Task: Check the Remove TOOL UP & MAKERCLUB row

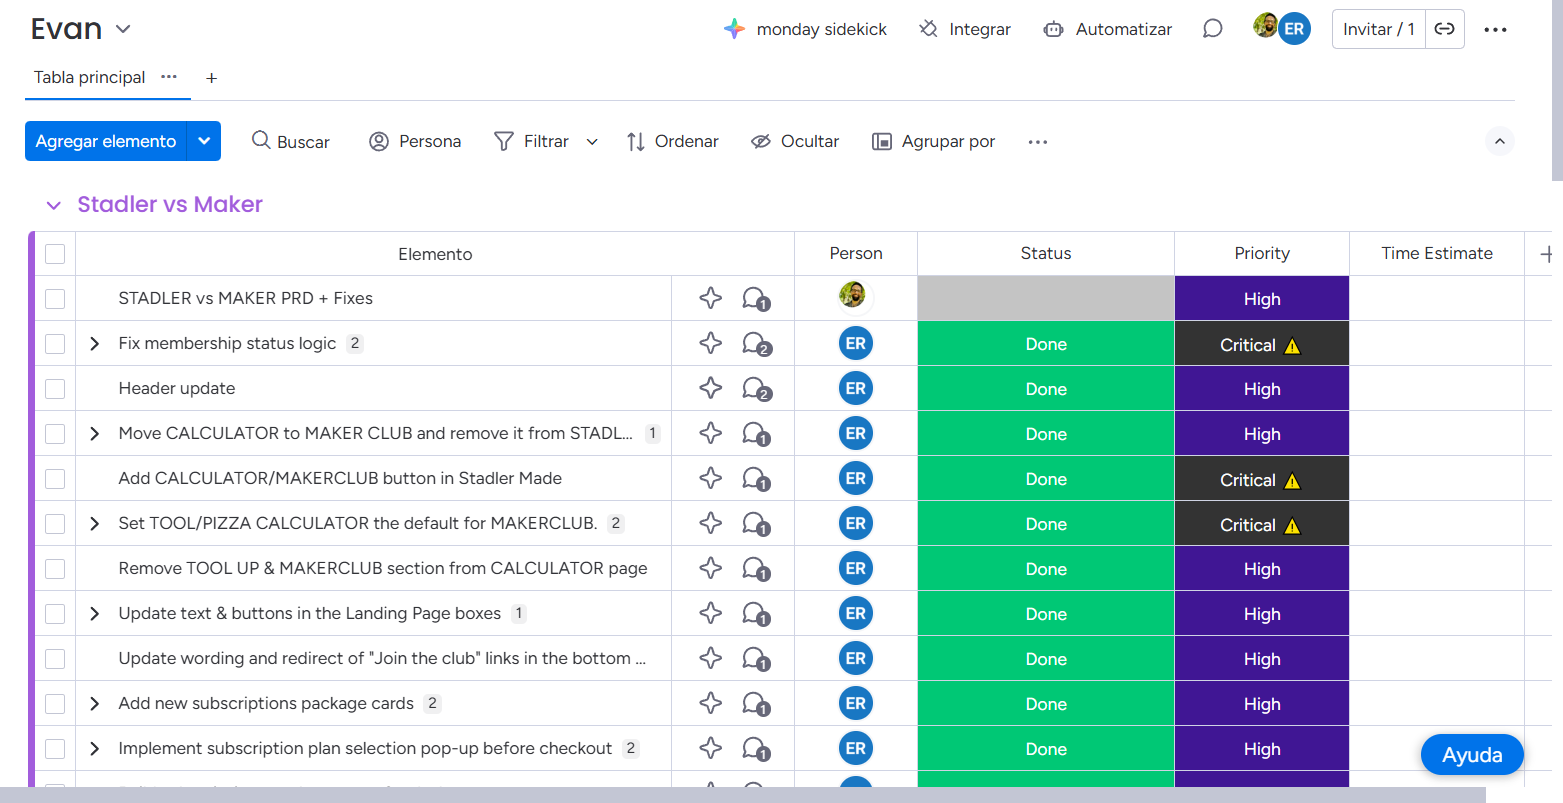Action: [55, 569]
